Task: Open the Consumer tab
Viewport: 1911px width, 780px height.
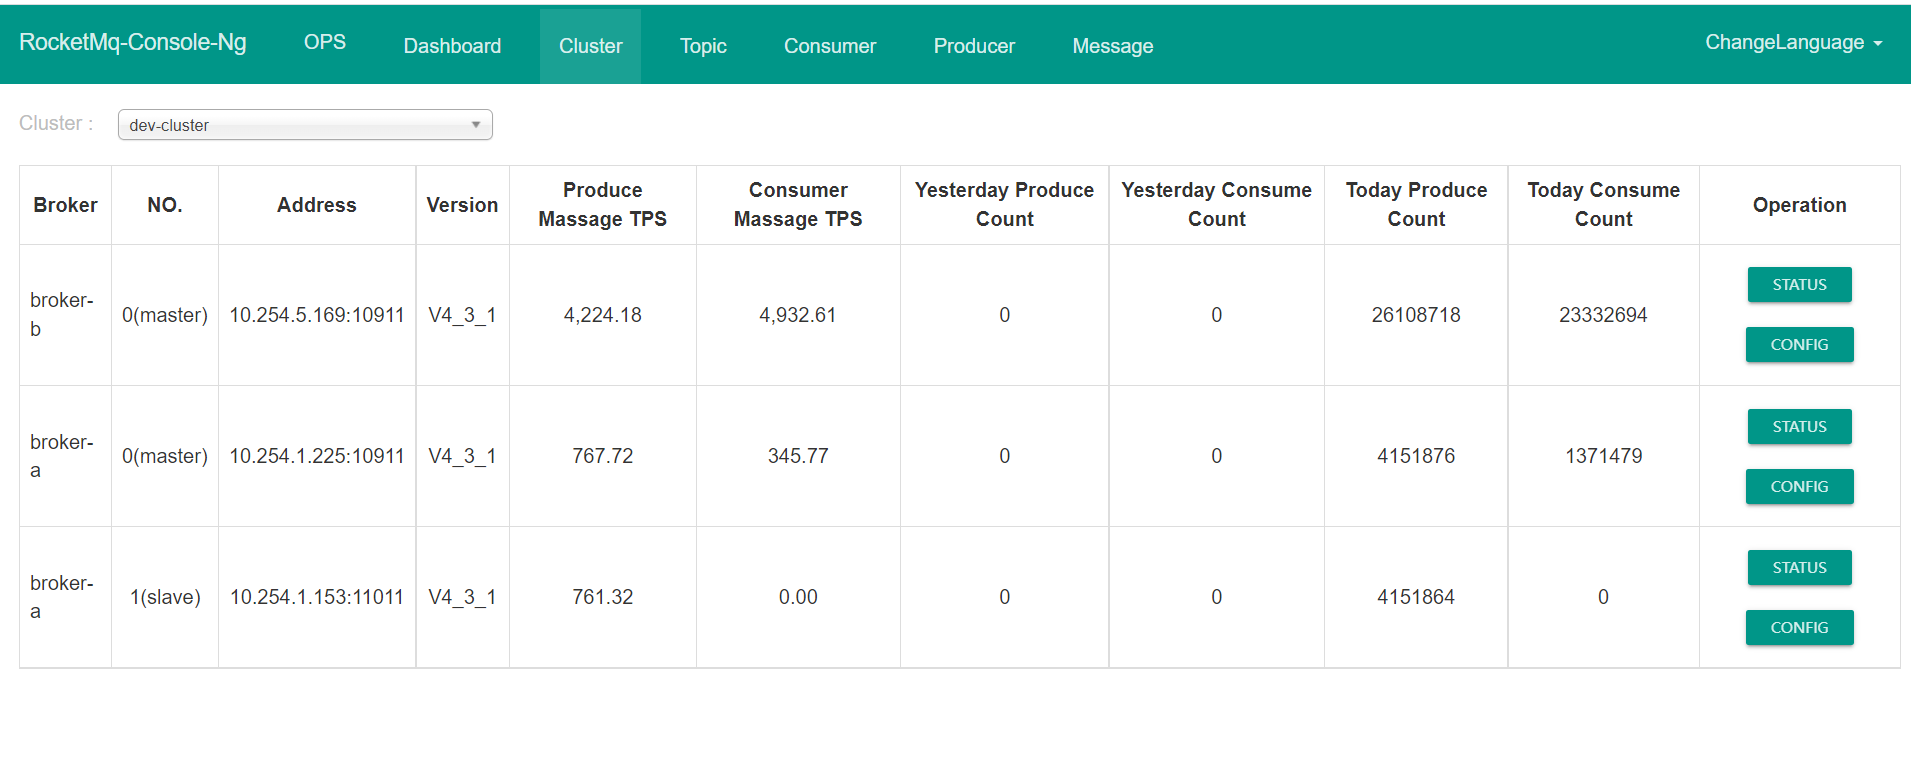Action: pos(830,46)
